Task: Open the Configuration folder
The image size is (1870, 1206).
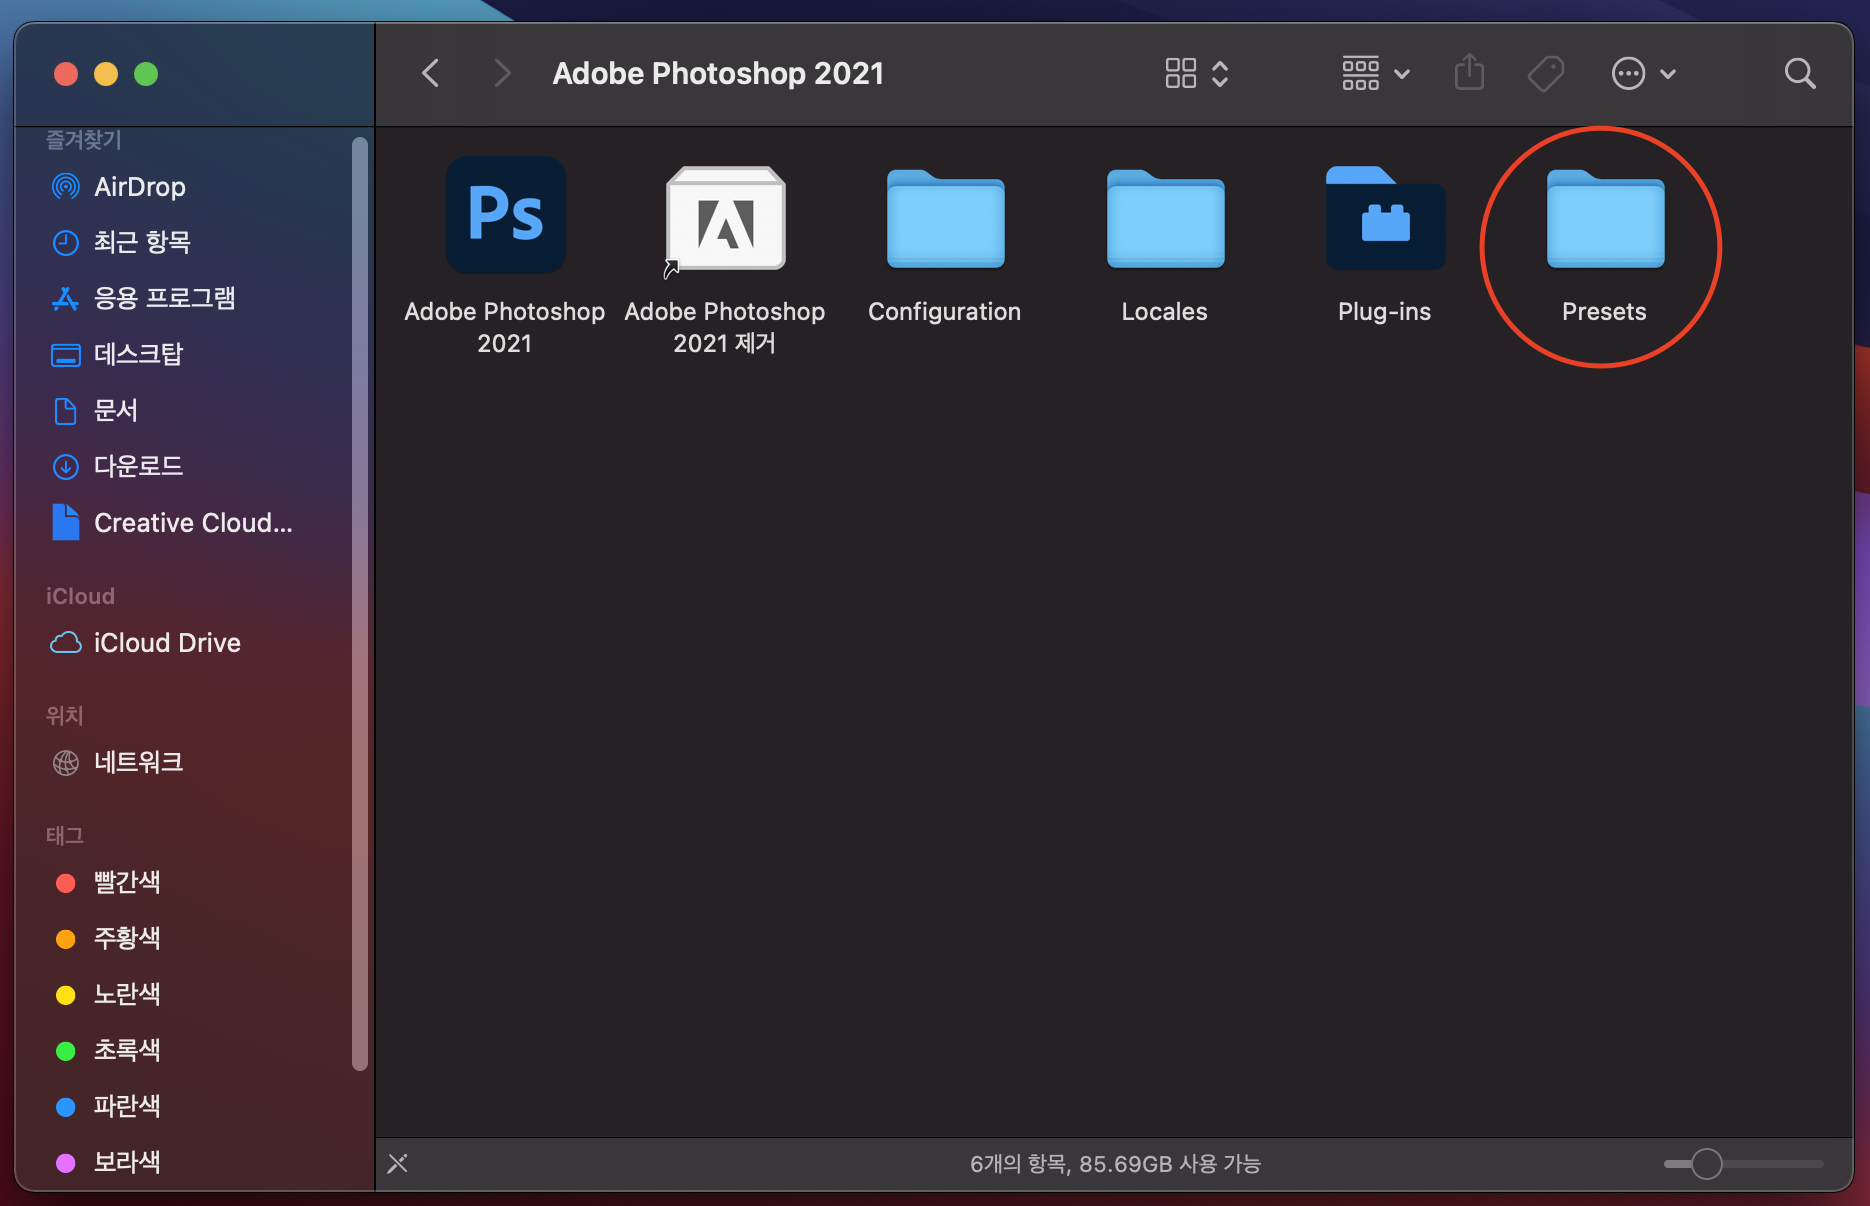Action: pos(945,219)
